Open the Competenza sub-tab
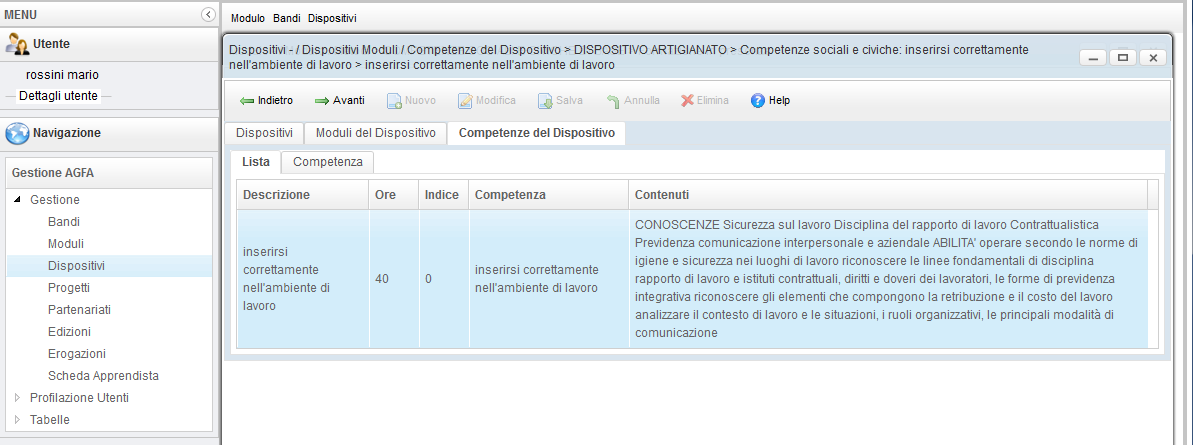The width and height of the screenshot is (1193, 445). 327,162
